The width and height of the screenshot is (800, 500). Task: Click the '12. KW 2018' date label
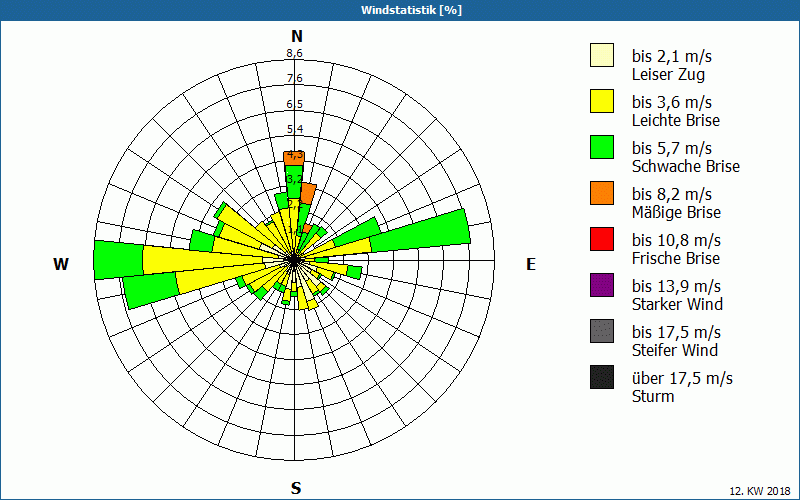(760, 491)
